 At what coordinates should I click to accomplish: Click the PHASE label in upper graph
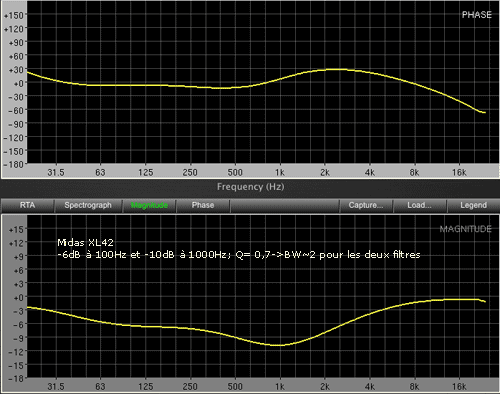tap(476, 15)
